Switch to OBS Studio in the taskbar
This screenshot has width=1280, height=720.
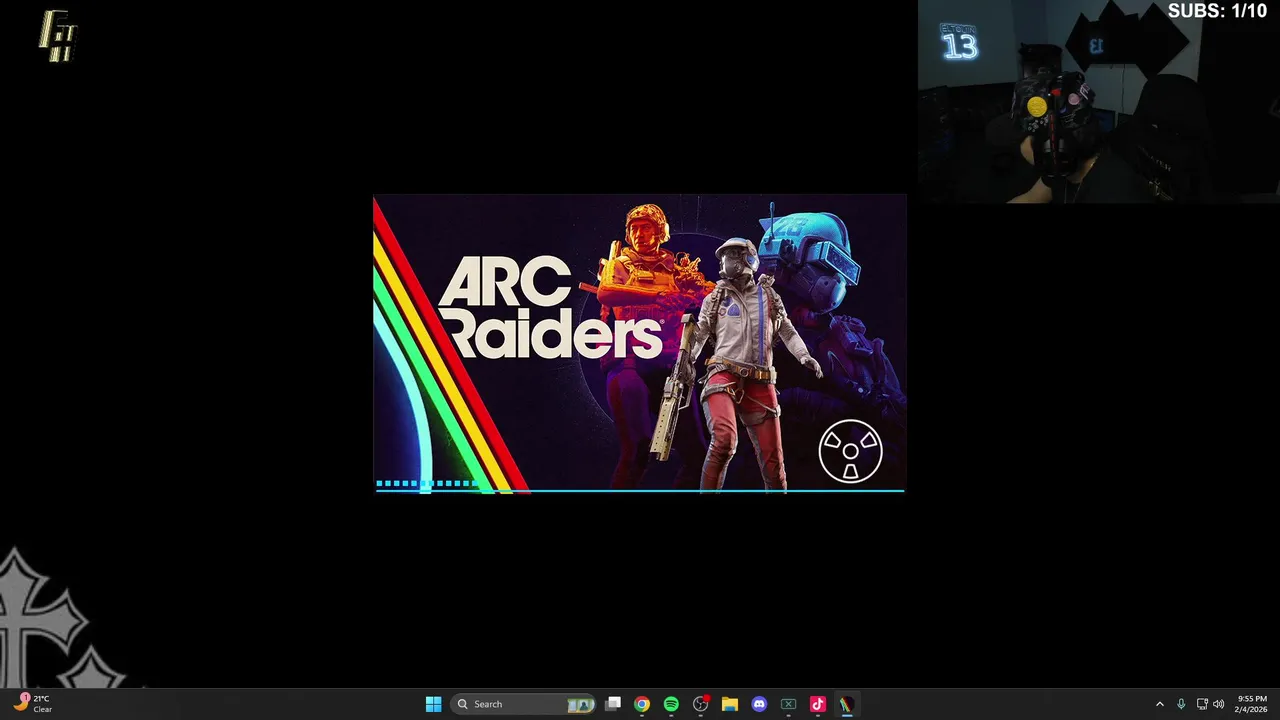pos(701,704)
